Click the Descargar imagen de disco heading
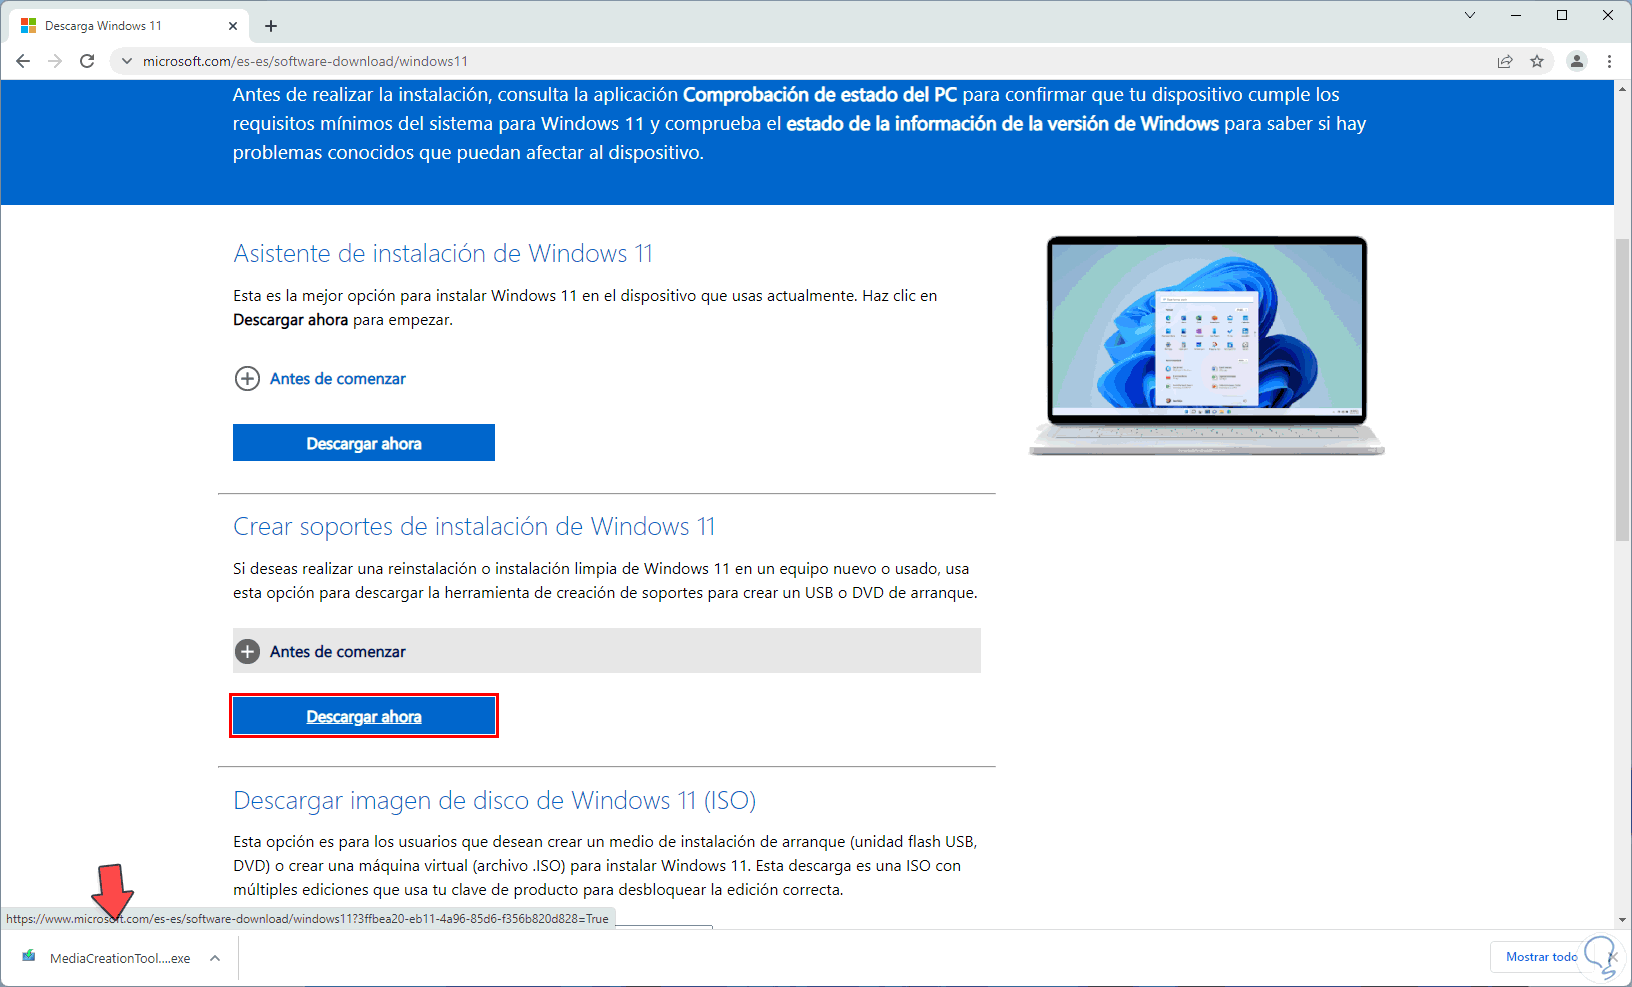Viewport: 1632px width, 987px height. pos(494,801)
